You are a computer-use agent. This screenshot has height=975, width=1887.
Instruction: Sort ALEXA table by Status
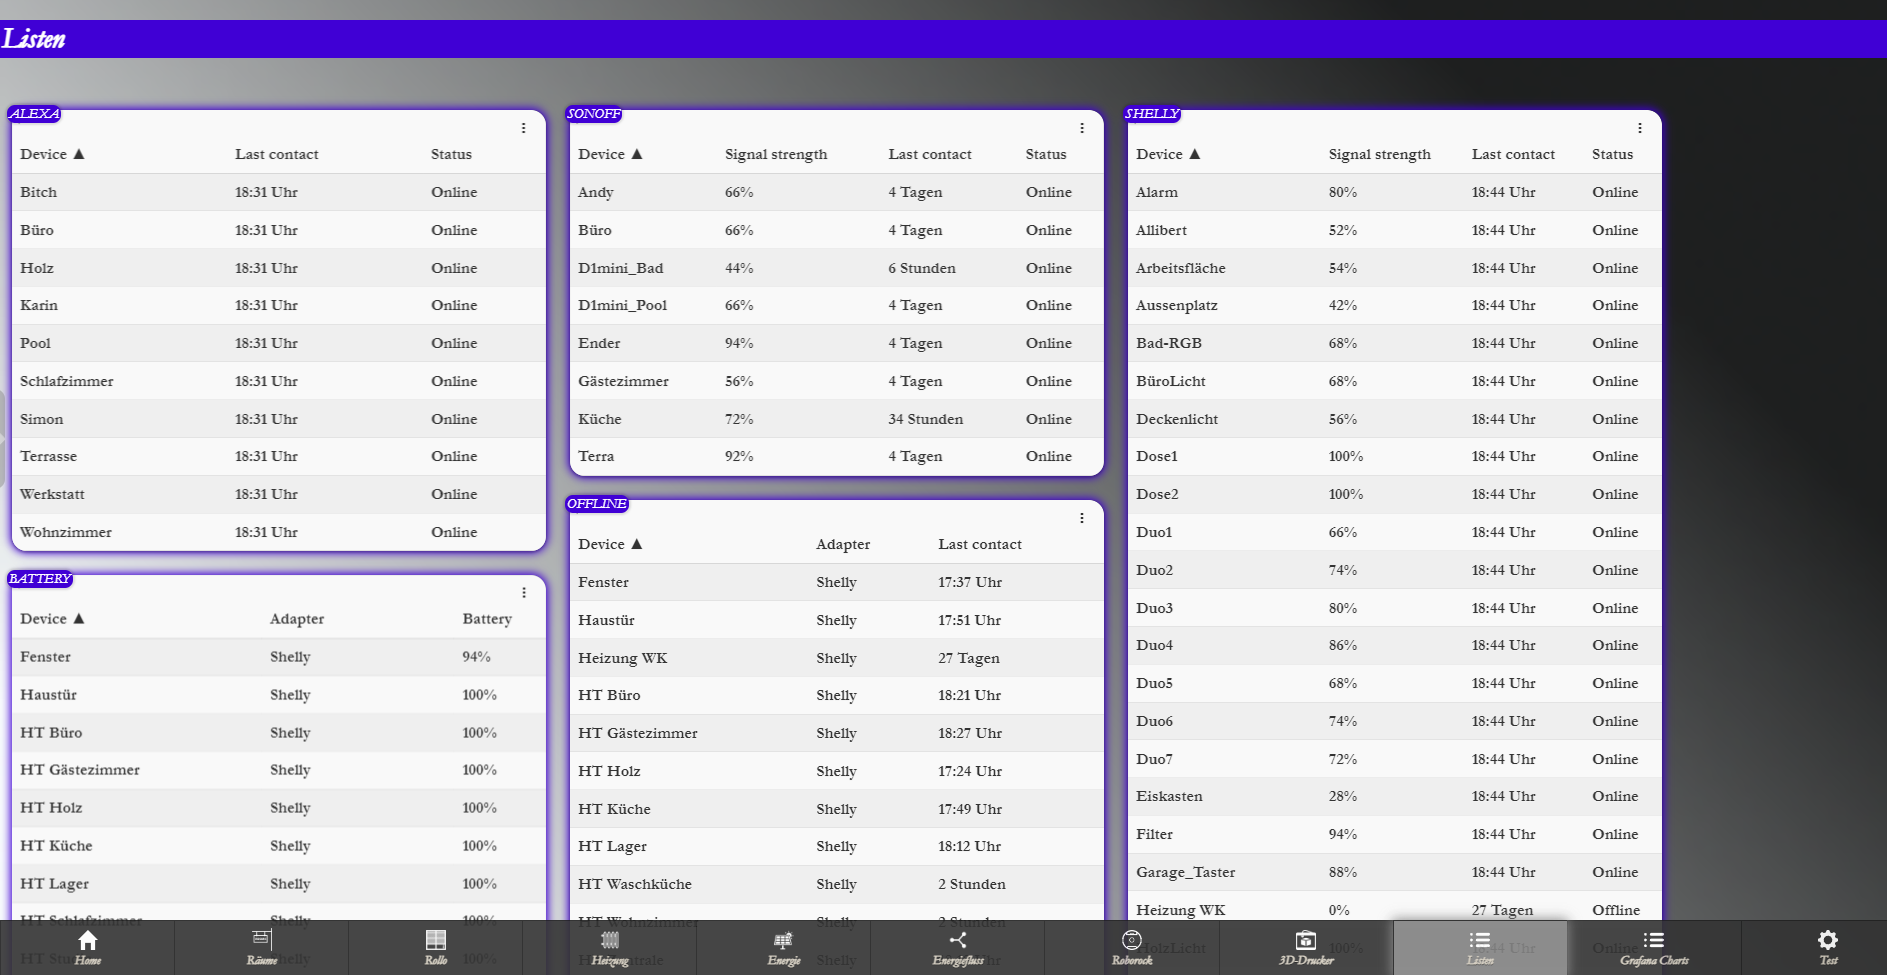451,154
